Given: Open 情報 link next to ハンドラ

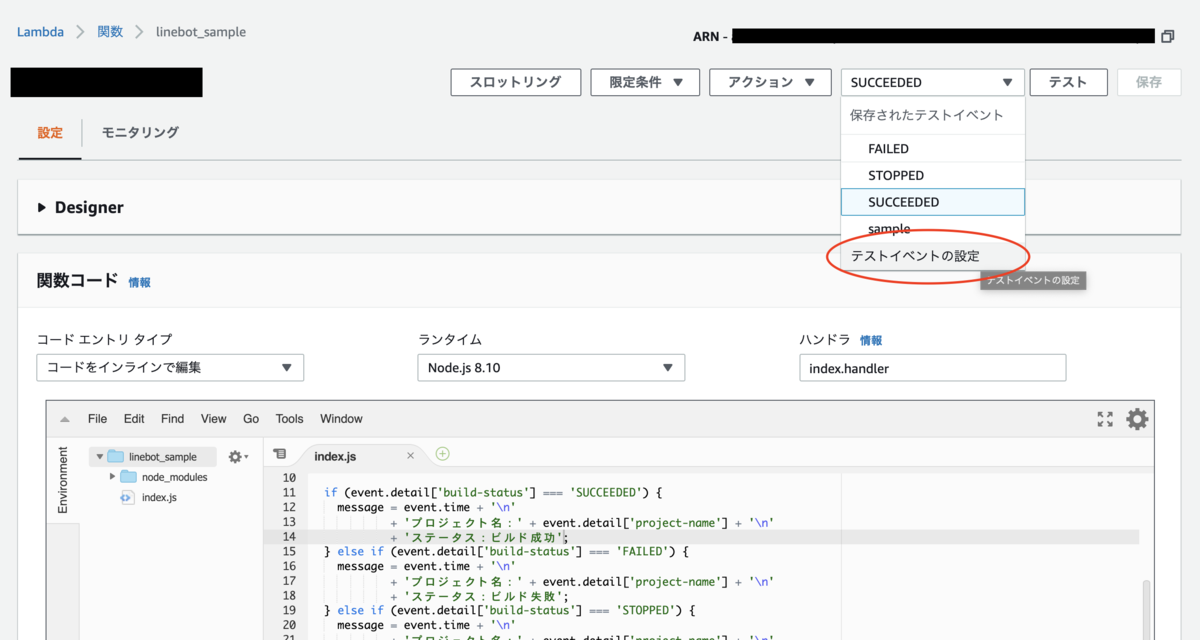Looking at the screenshot, I should coord(871,341).
